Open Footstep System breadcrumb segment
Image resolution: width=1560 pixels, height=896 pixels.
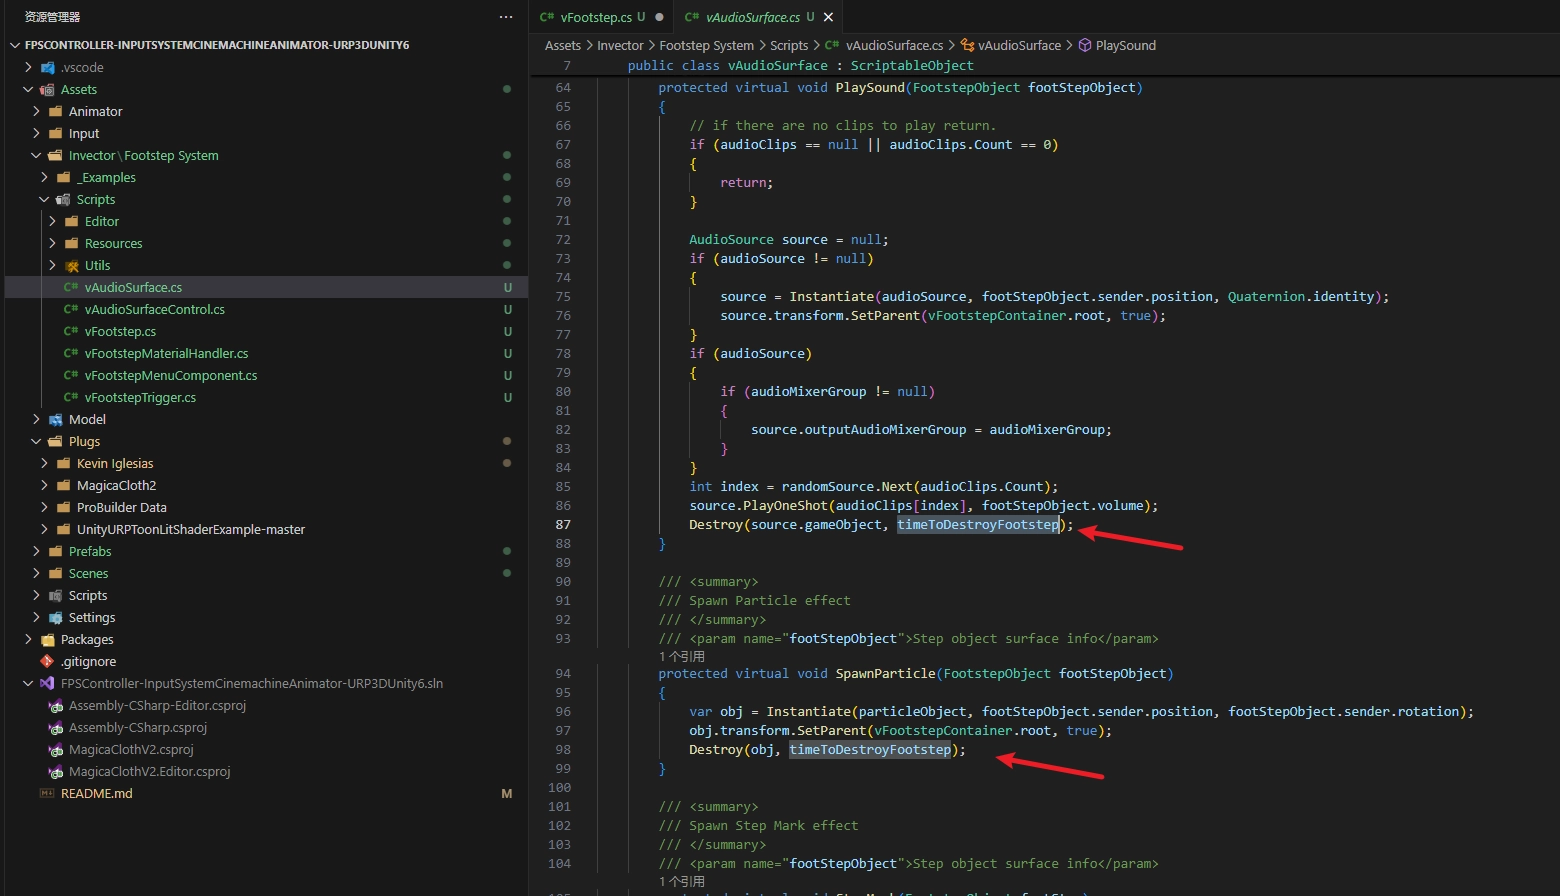[707, 45]
